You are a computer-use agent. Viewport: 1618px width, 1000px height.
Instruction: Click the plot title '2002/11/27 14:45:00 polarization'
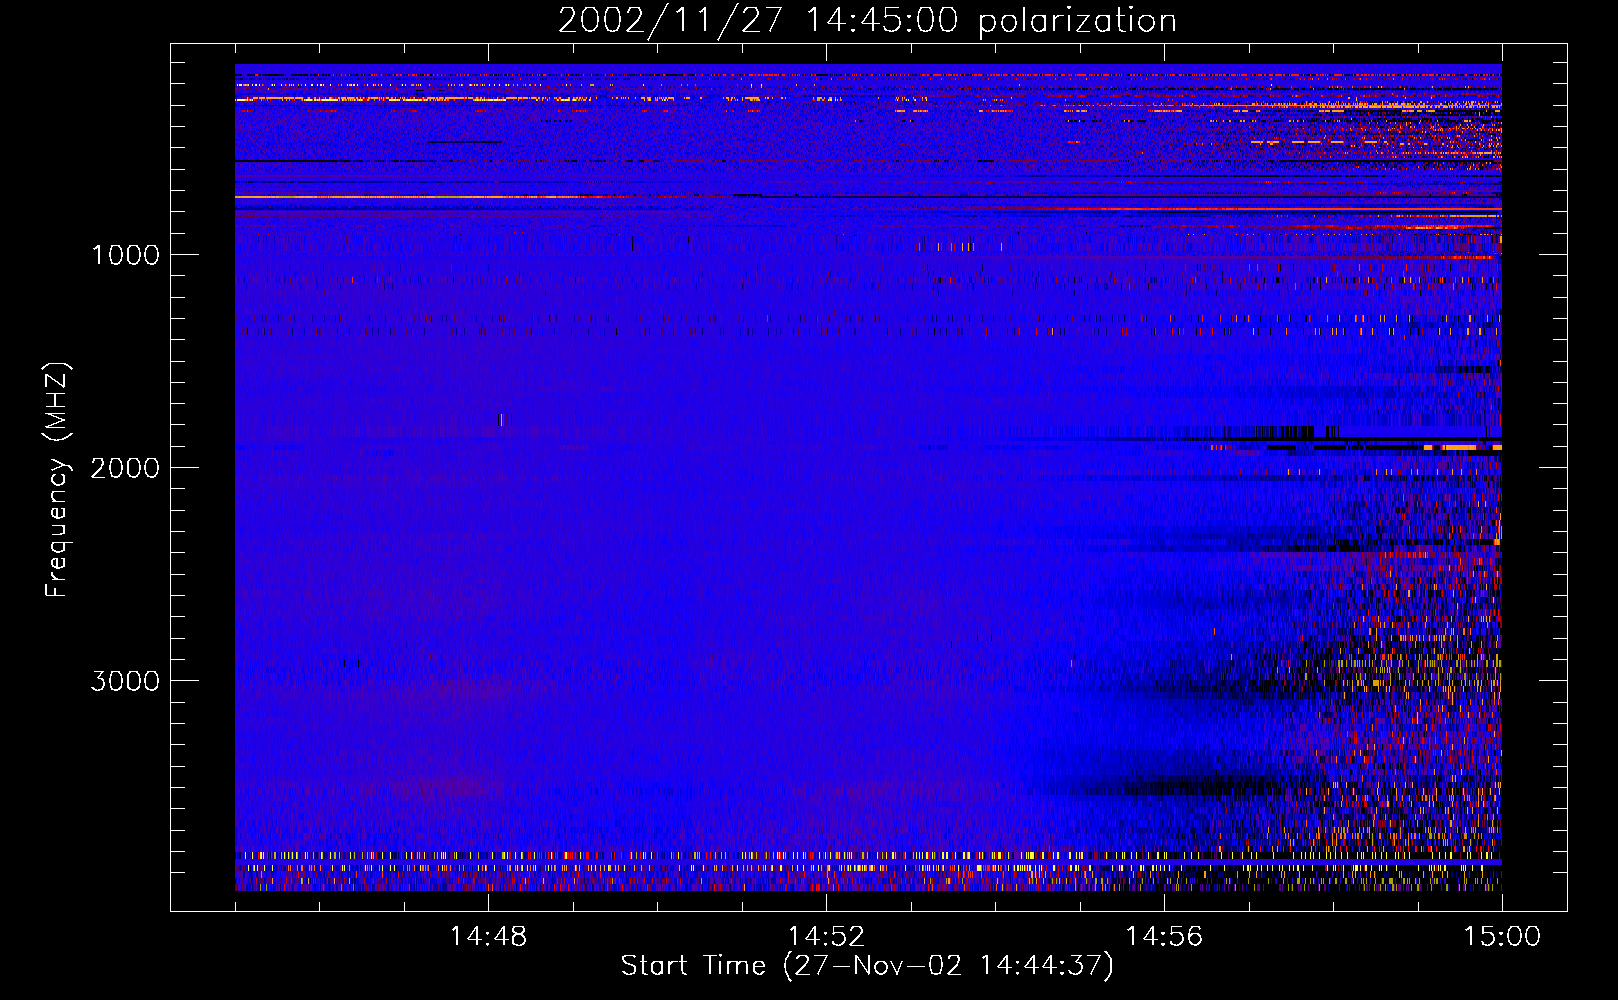867,21
